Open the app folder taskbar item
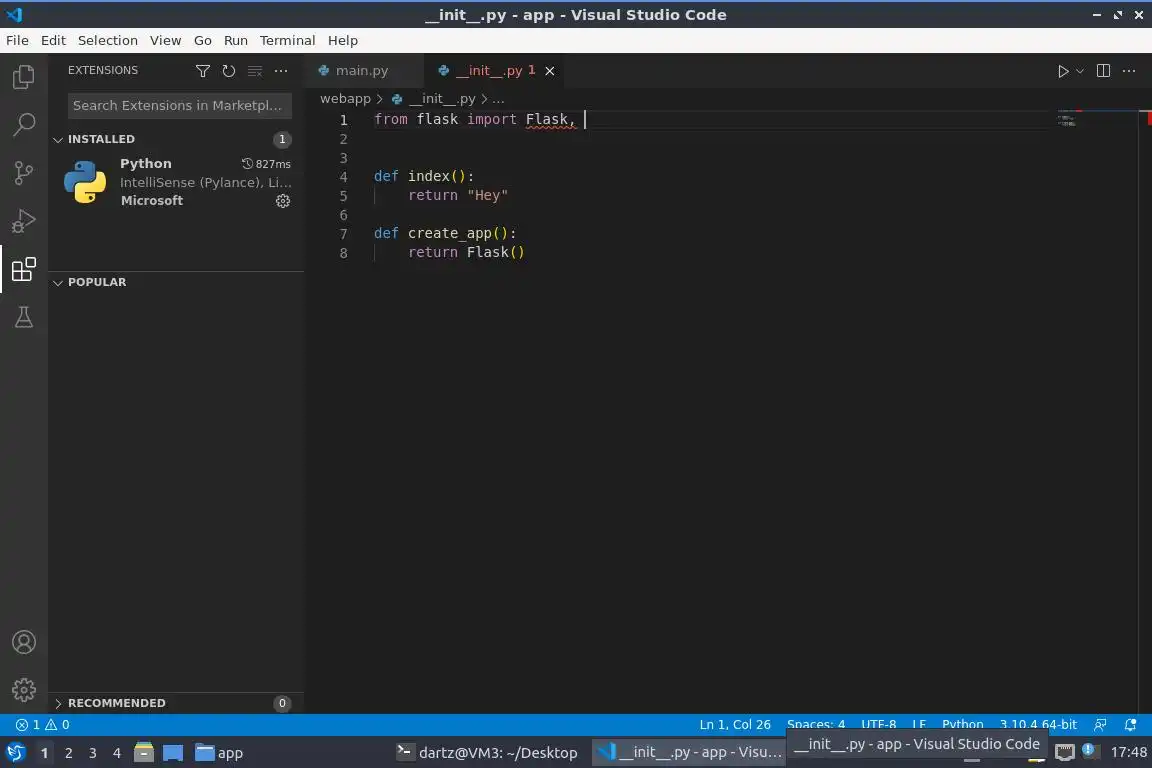 (219, 753)
